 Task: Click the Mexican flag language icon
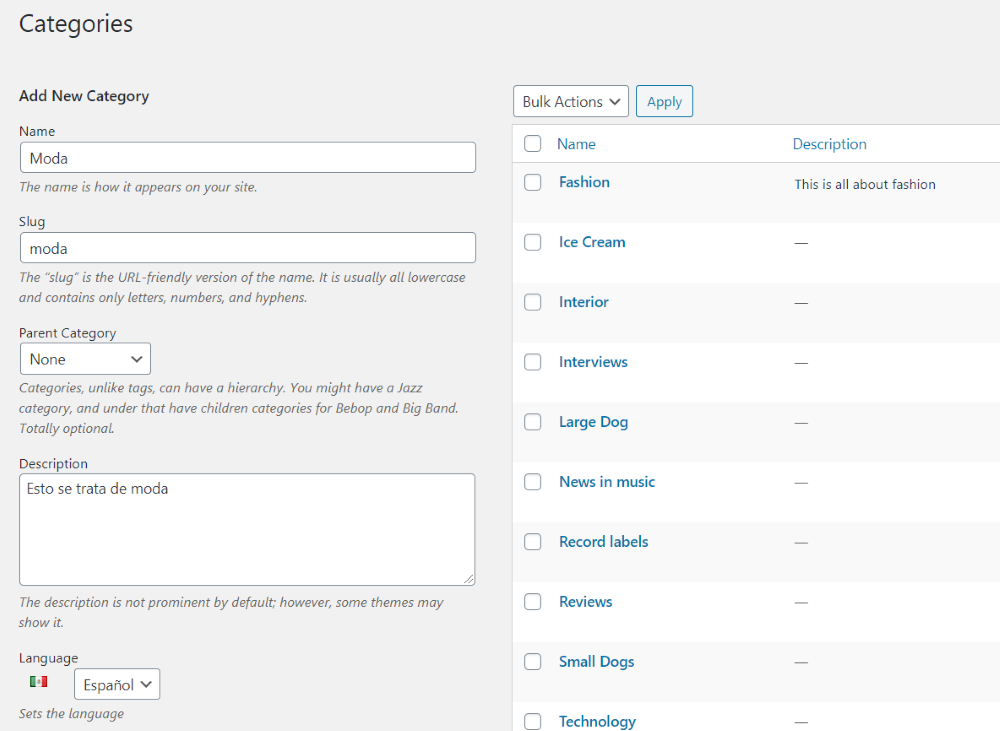38,682
